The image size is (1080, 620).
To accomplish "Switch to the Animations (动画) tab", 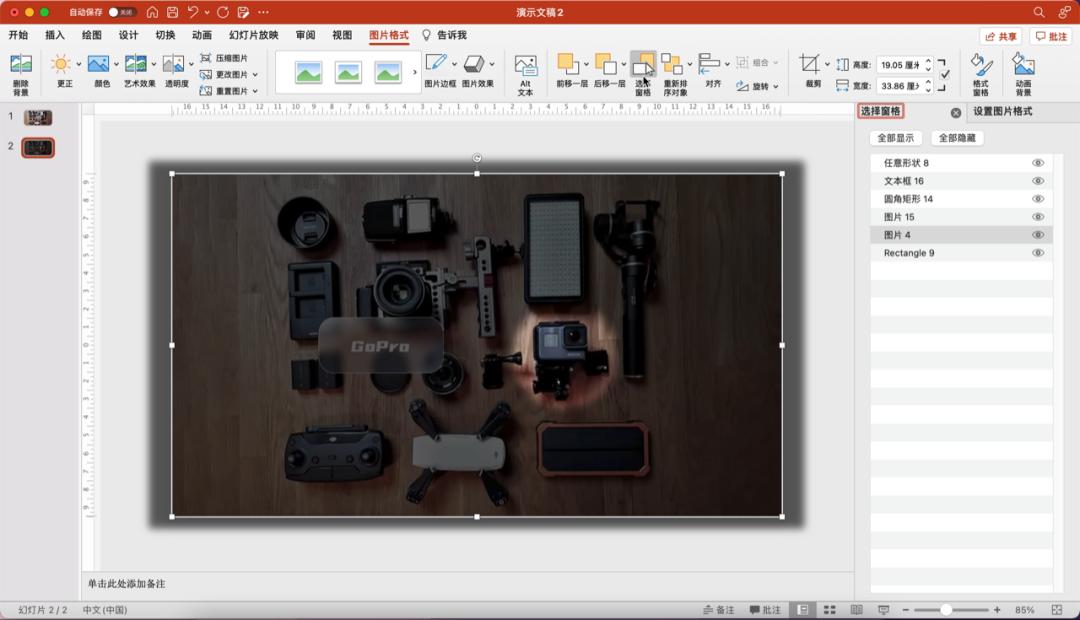I will click(201, 35).
